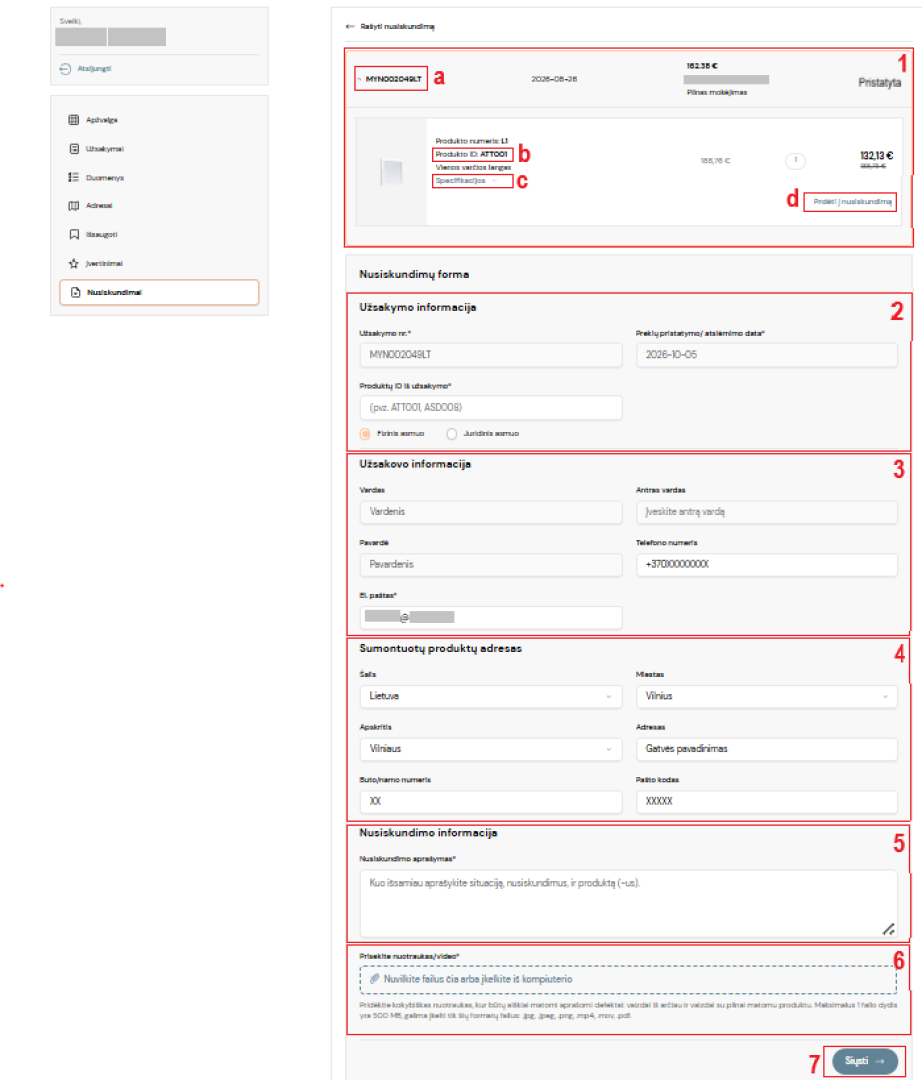Click the product price 132,13 €
Image resolution: width=922 pixels, height=1080 pixels.
coord(877,156)
